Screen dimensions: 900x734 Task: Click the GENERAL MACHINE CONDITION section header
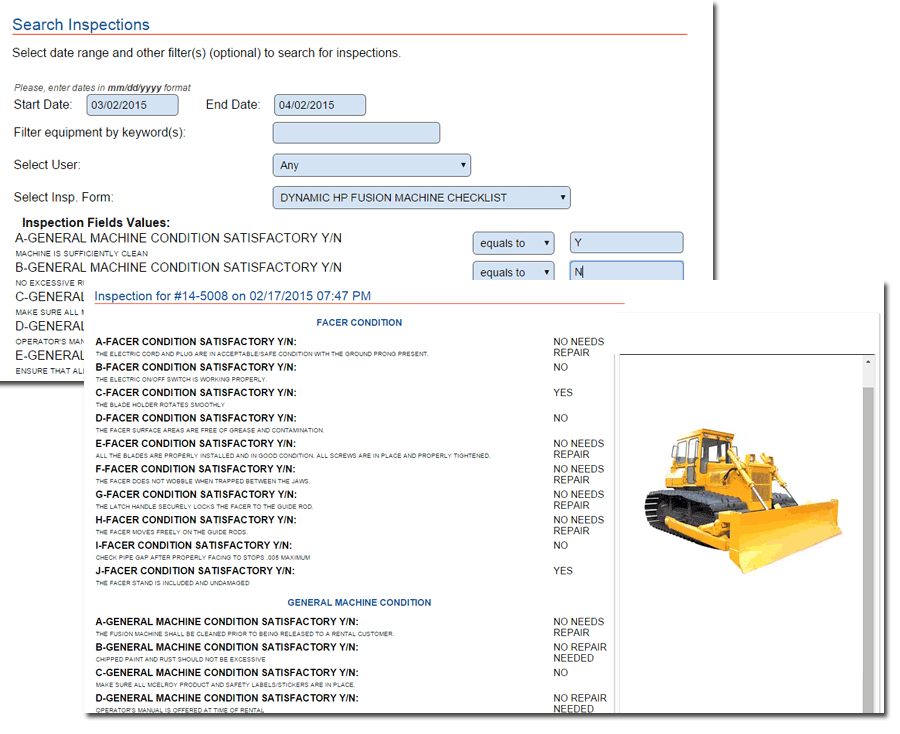[359, 602]
